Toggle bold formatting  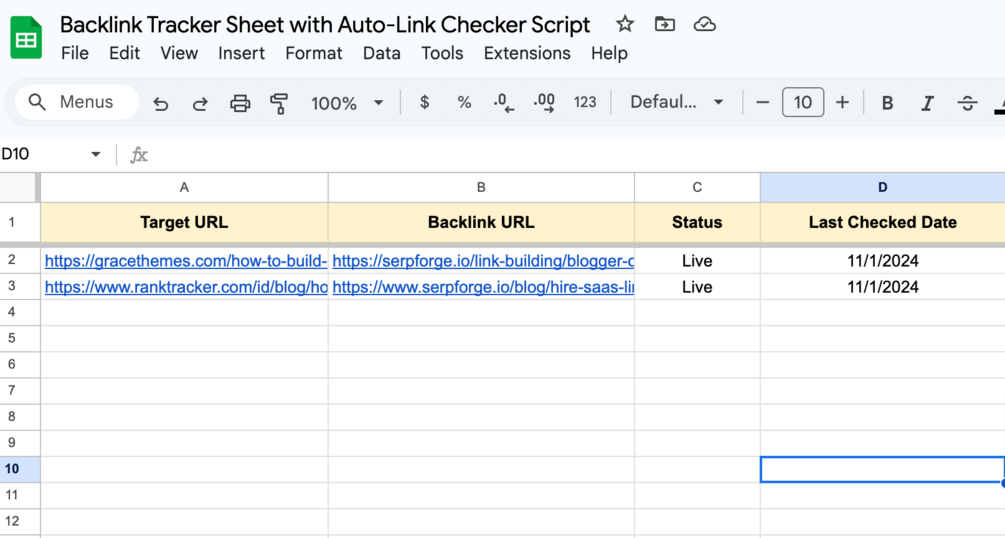(x=887, y=102)
